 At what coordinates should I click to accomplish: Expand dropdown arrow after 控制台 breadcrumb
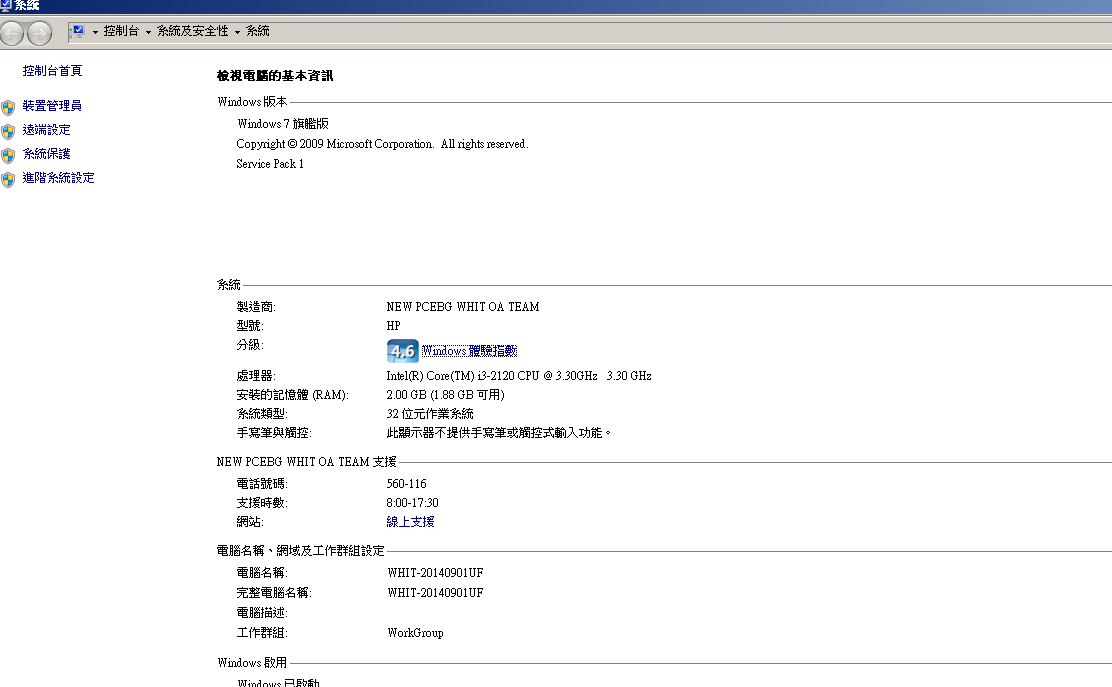pyautogui.click(x=148, y=32)
